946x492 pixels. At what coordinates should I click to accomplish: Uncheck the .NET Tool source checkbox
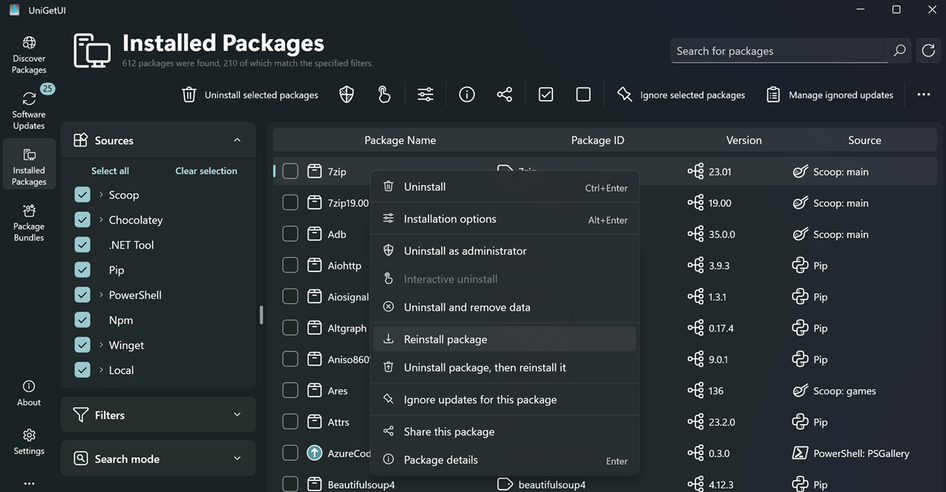pyautogui.click(x=82, y=244)
